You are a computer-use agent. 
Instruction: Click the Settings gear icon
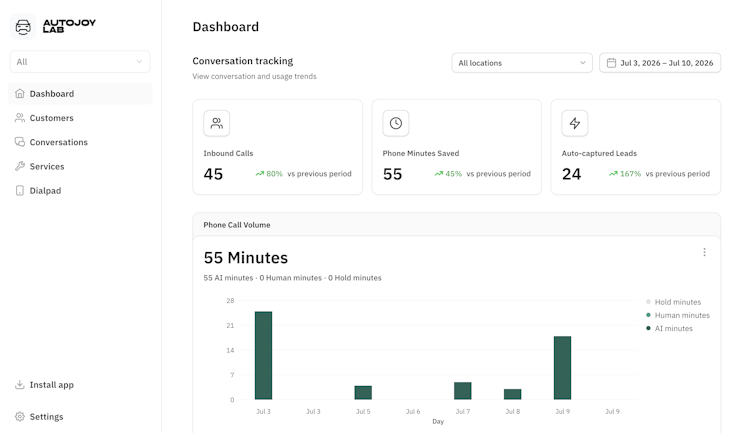tap(20, 417)
